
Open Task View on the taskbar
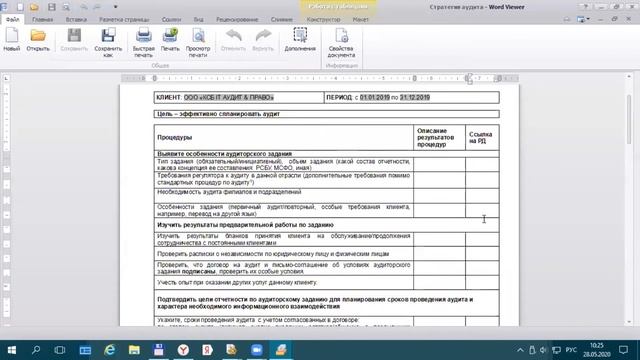coord(60,350)
